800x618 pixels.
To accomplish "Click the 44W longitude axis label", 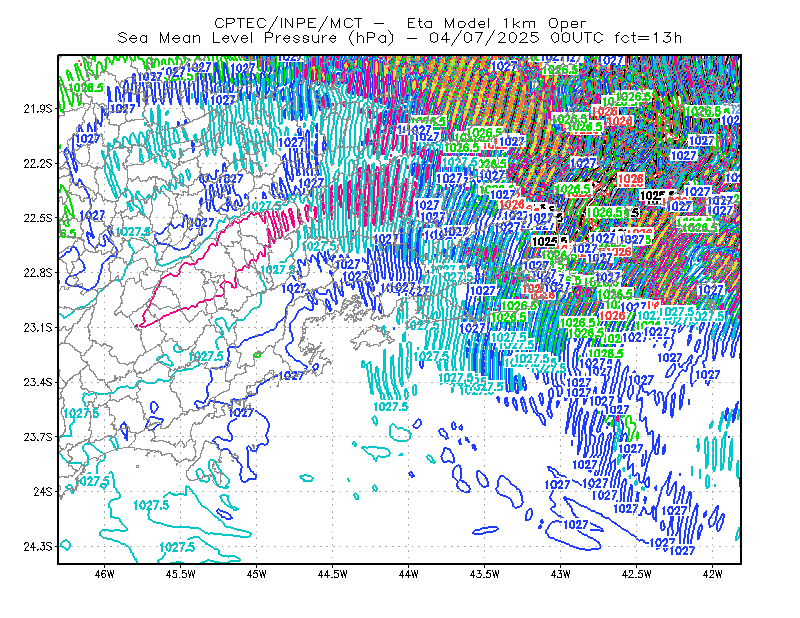I will pos(409,574).
